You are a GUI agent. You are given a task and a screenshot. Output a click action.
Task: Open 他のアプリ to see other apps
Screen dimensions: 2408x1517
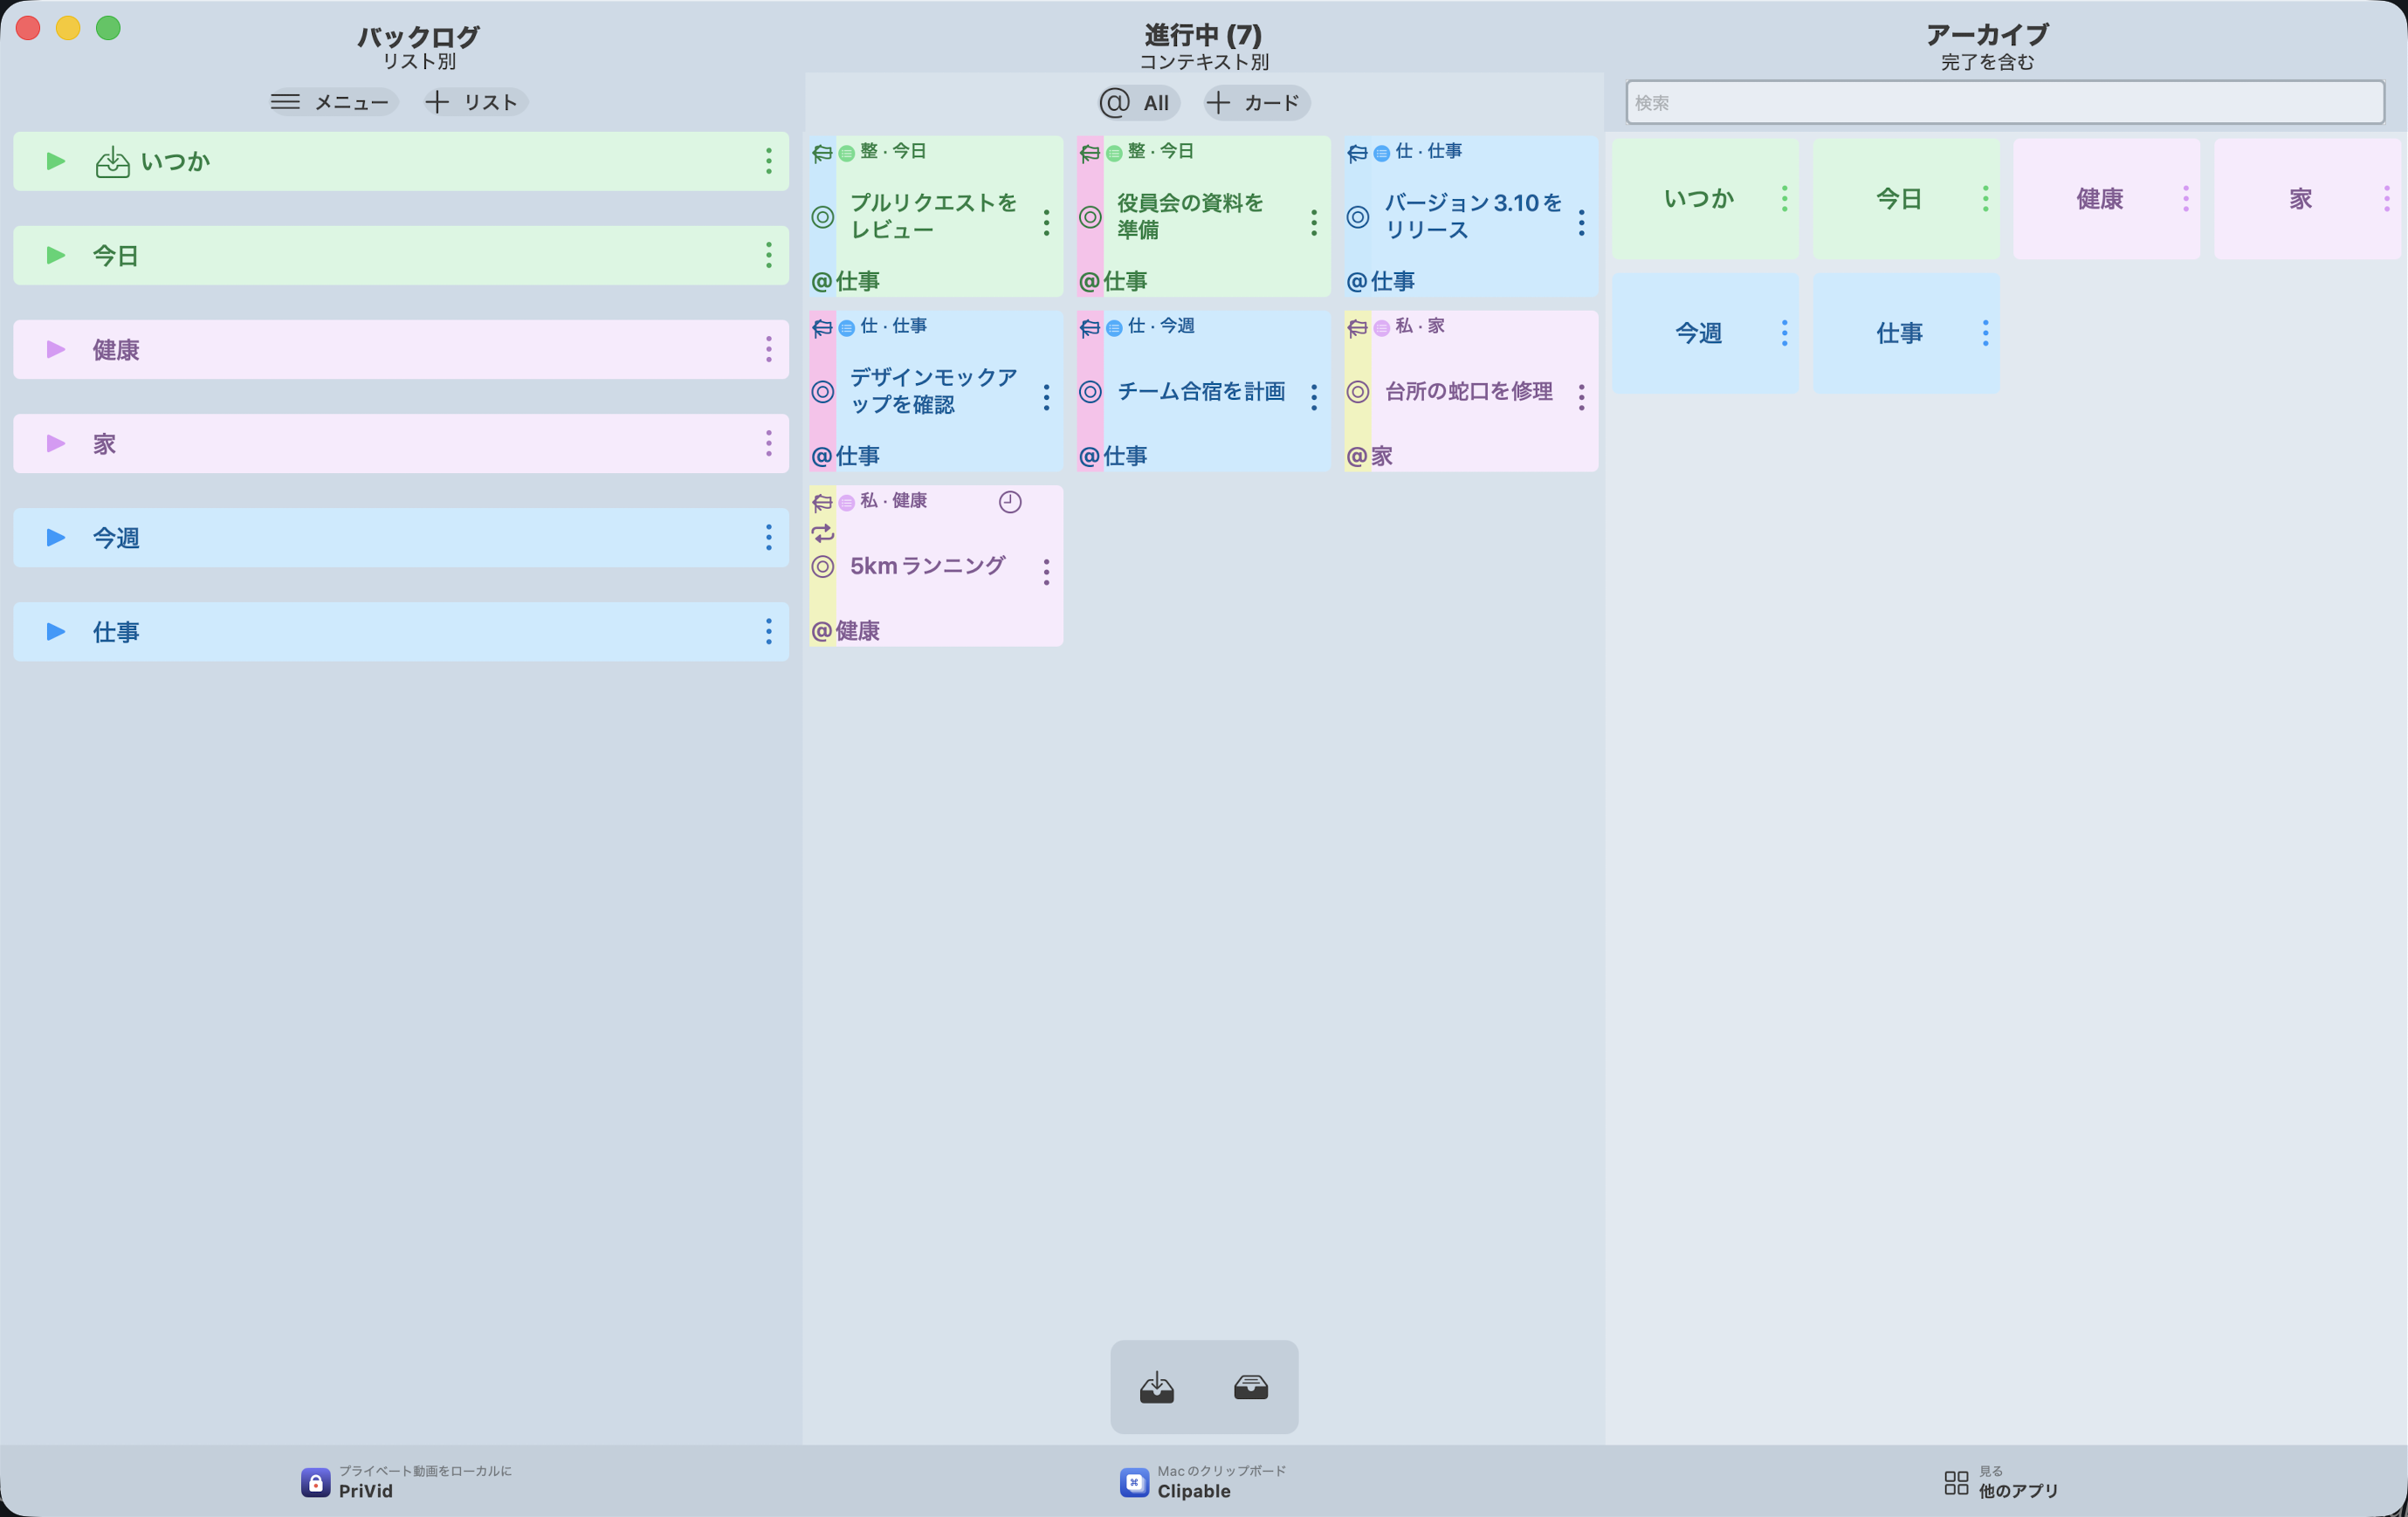(2000, 1481)
